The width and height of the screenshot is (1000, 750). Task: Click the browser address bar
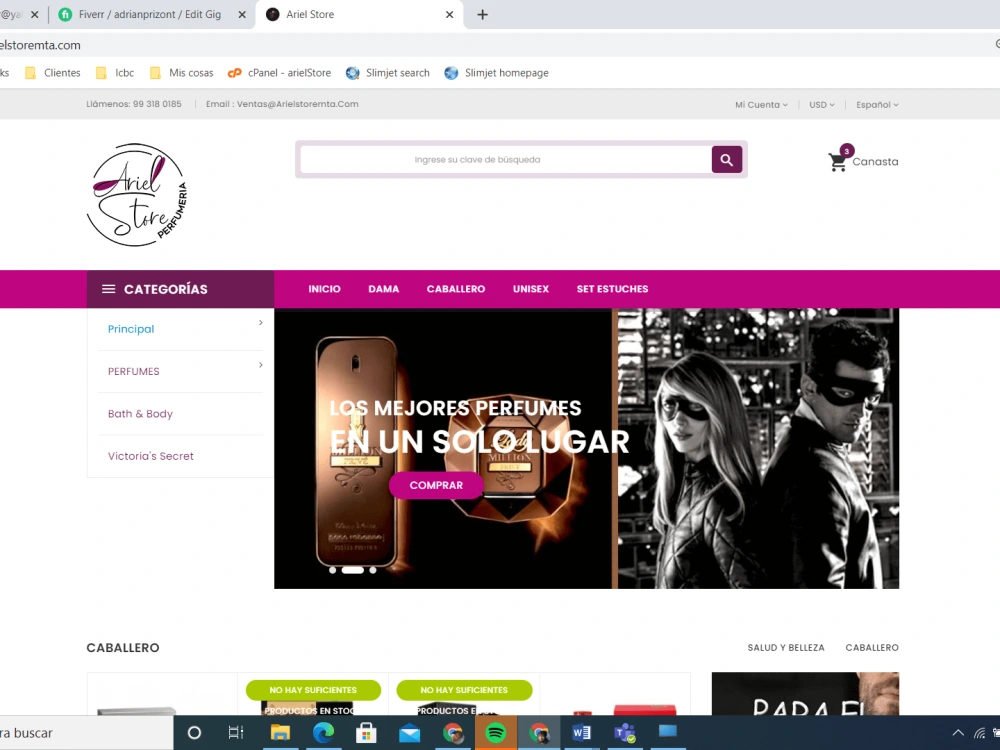coord(497,45)
